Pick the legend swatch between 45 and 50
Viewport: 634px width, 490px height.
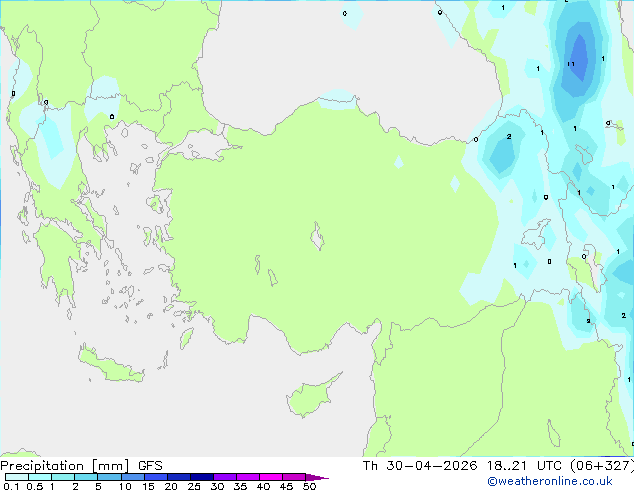tap(294, 477)
